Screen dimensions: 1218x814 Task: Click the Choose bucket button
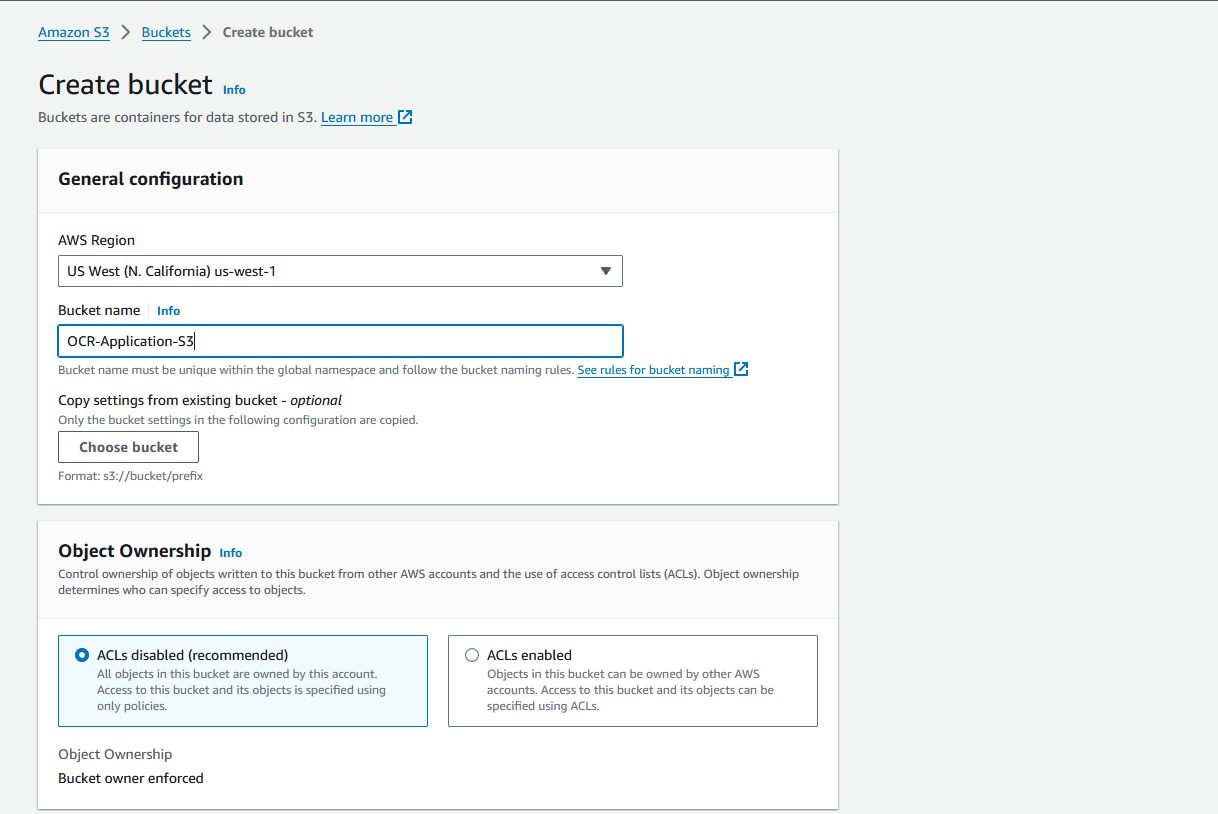128,447
